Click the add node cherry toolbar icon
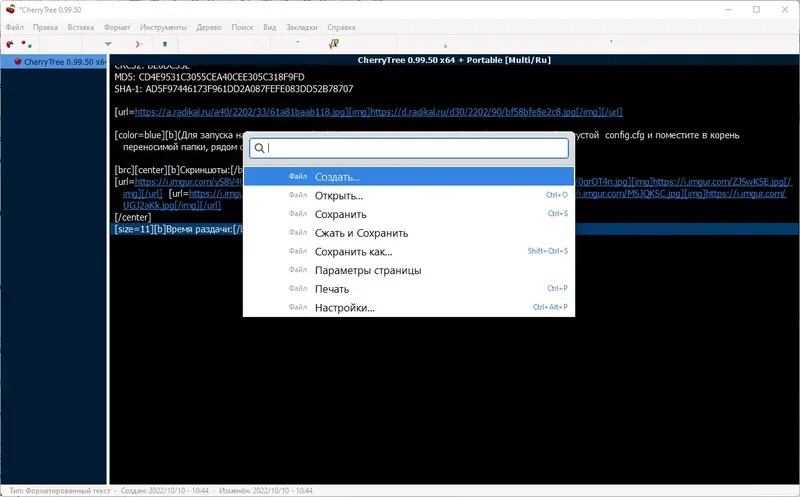 tap(10, 44)
